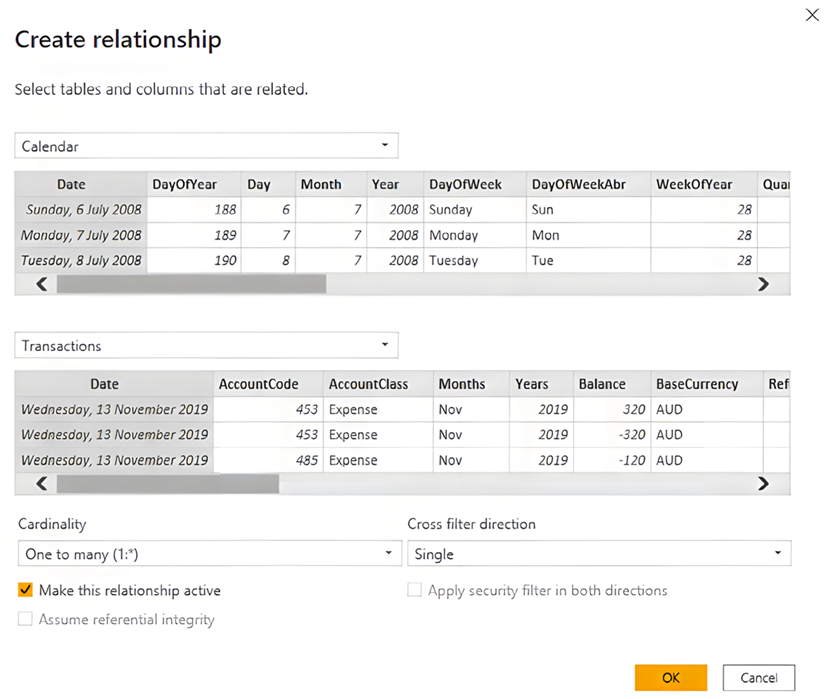Open the Calendar table selector dropdown

click(x=385, y=145)
